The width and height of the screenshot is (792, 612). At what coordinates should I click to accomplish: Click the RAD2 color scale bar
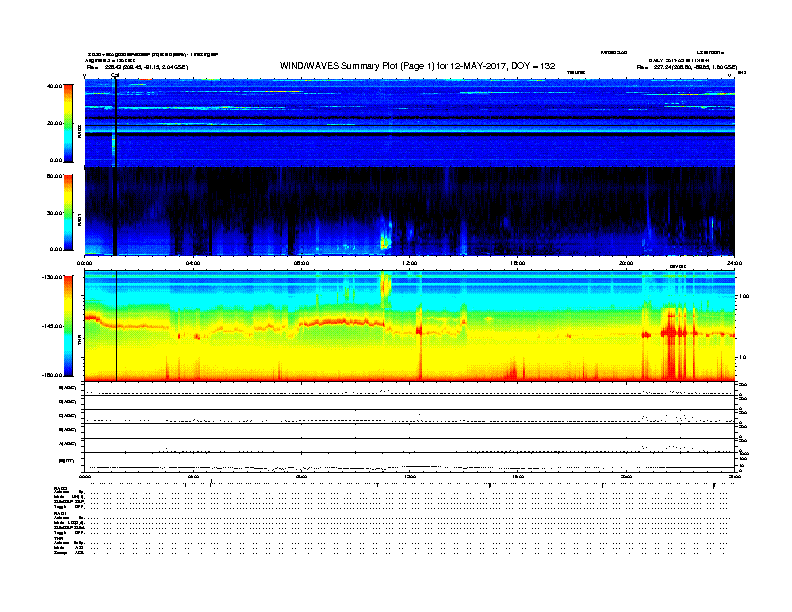[x=68, y=123]
